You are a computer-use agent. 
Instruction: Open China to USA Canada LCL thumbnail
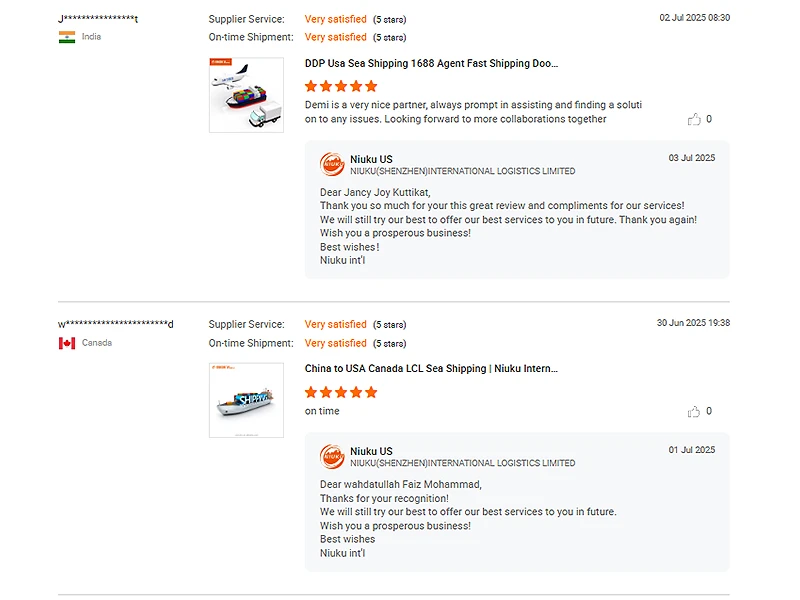point(246,400)
